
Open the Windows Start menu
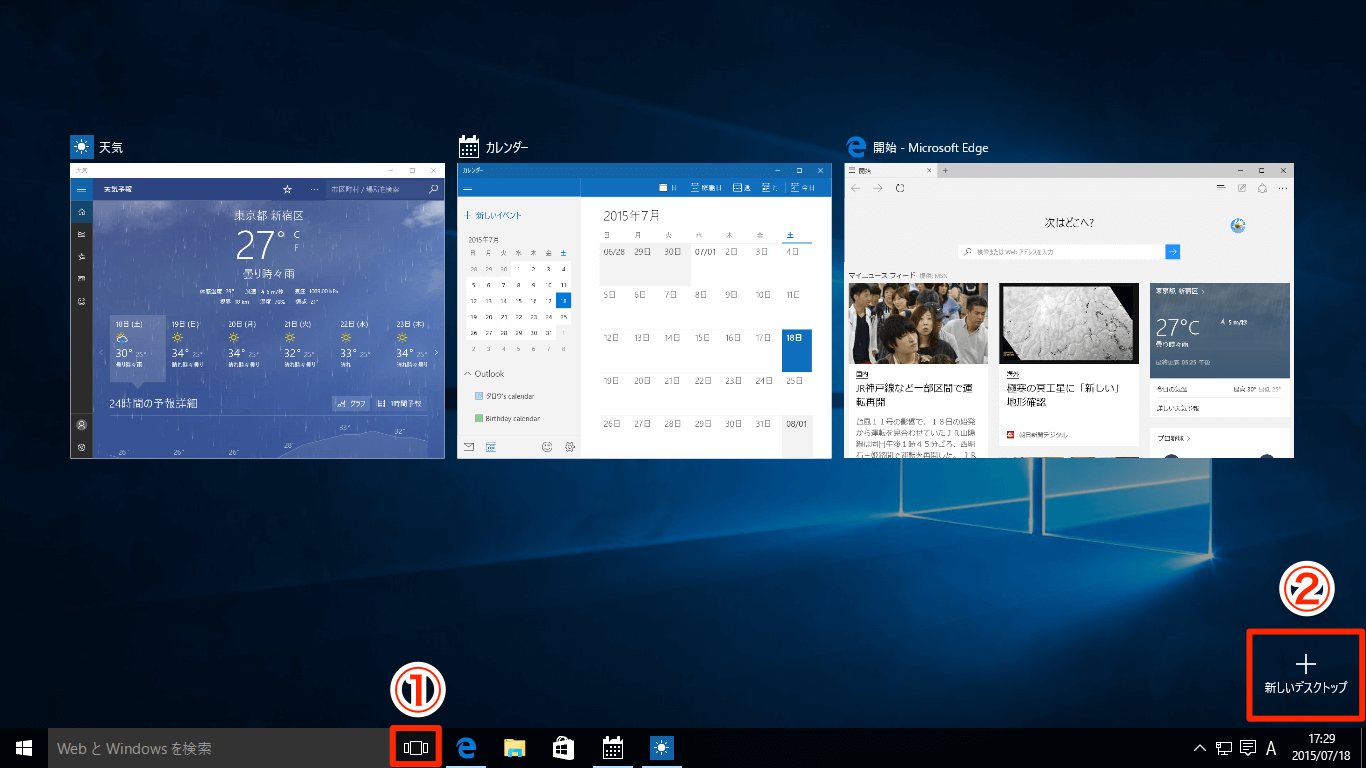(24, 747)
